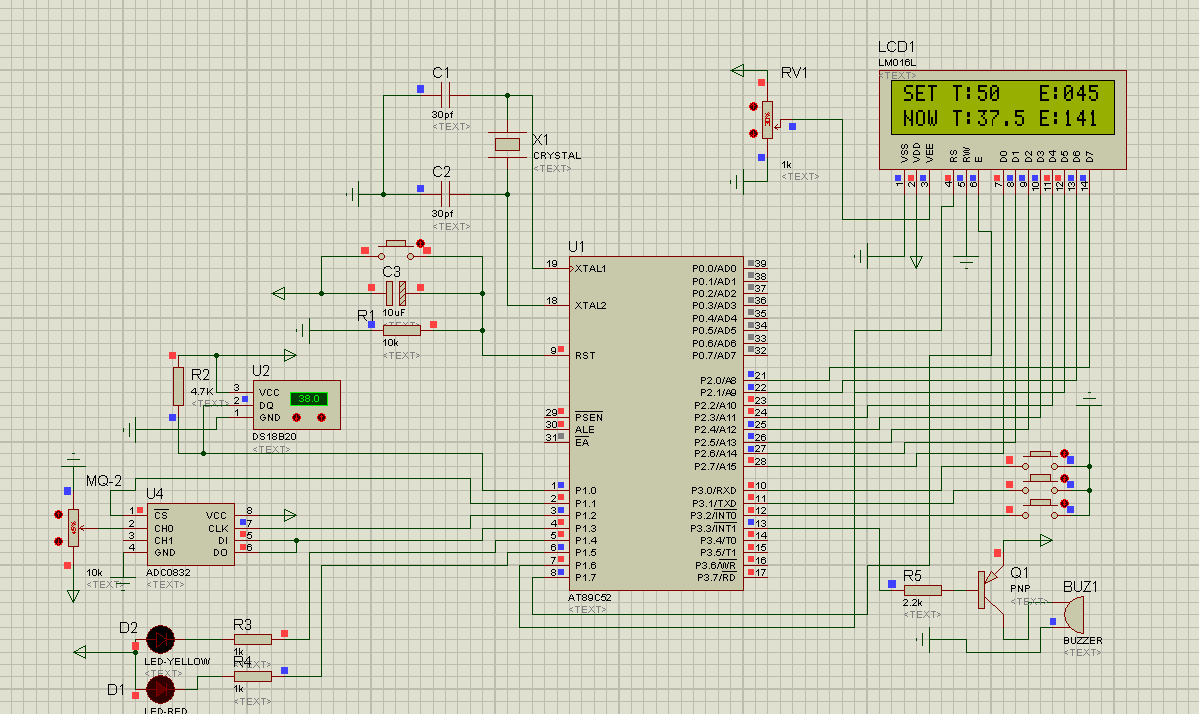
Task: Select the reset push button switch body
Action: click(x=395, y=249)
